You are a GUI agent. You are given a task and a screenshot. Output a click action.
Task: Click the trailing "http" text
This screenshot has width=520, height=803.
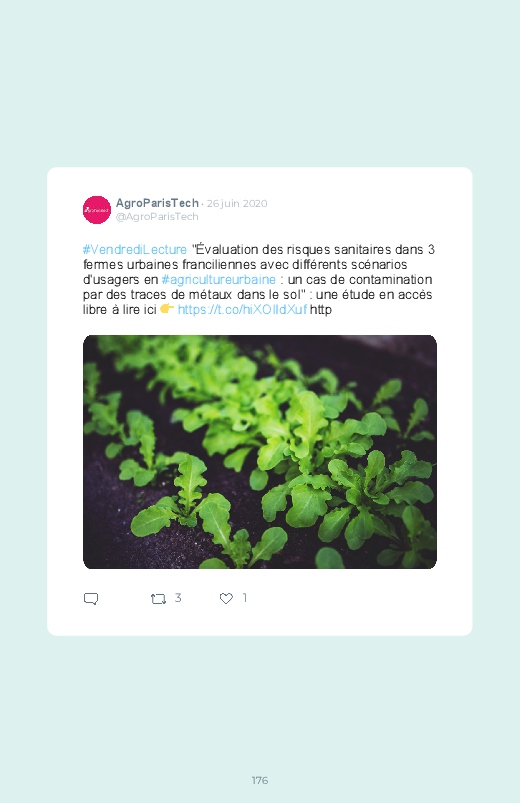pos(321,310)
